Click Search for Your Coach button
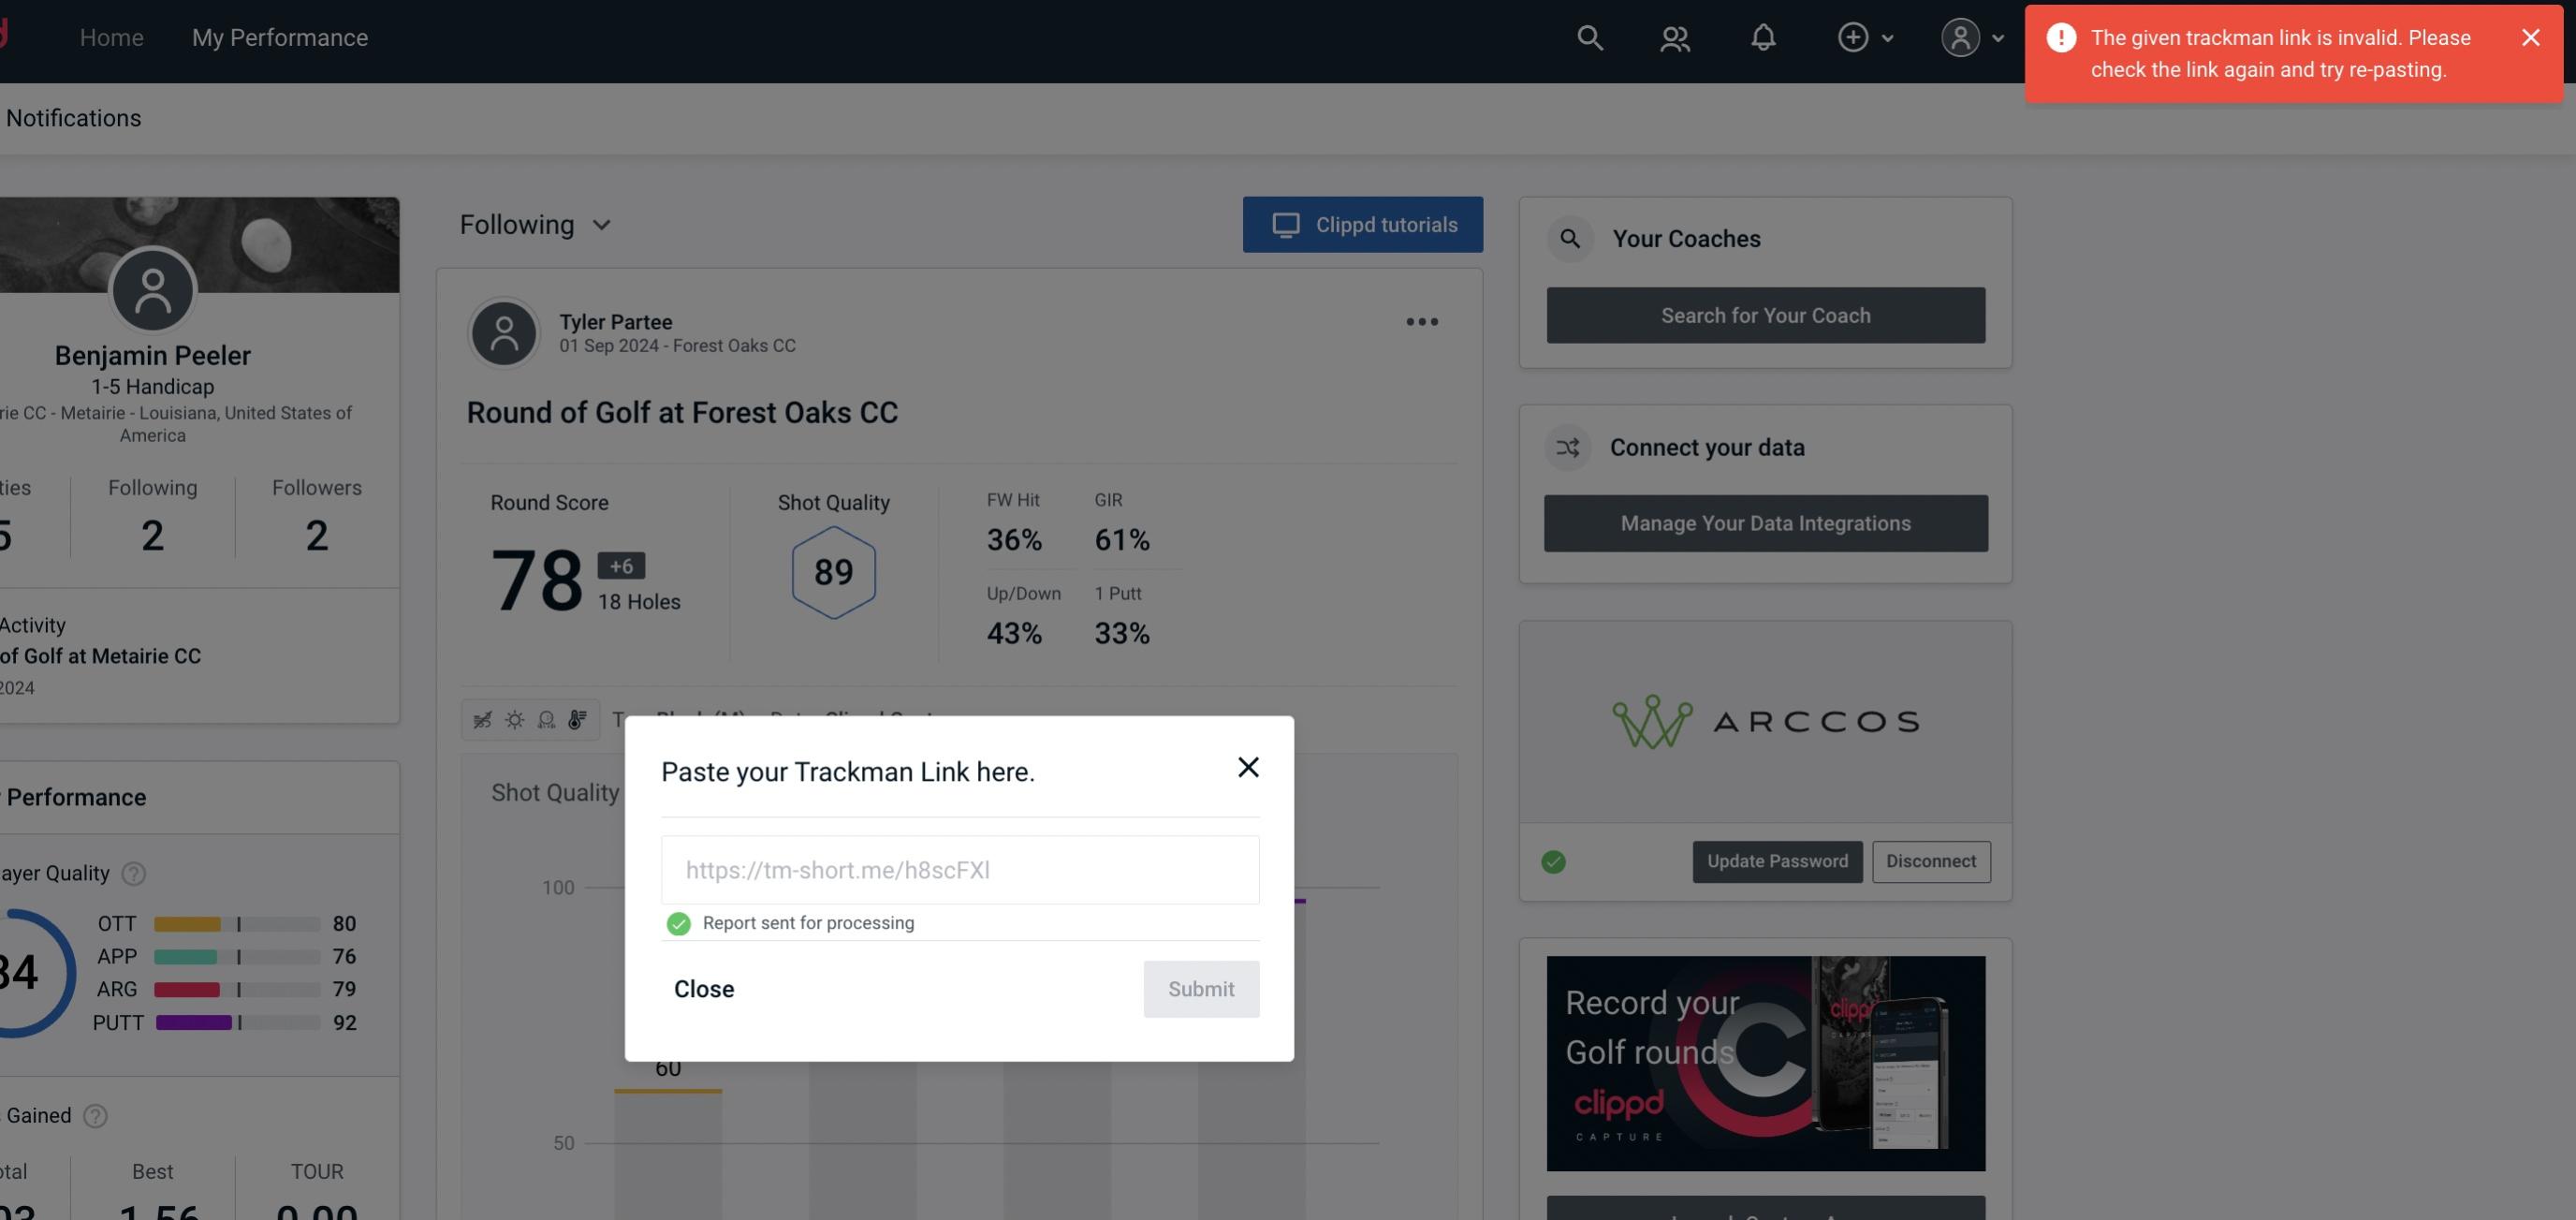 click(x=1766, y=314)
